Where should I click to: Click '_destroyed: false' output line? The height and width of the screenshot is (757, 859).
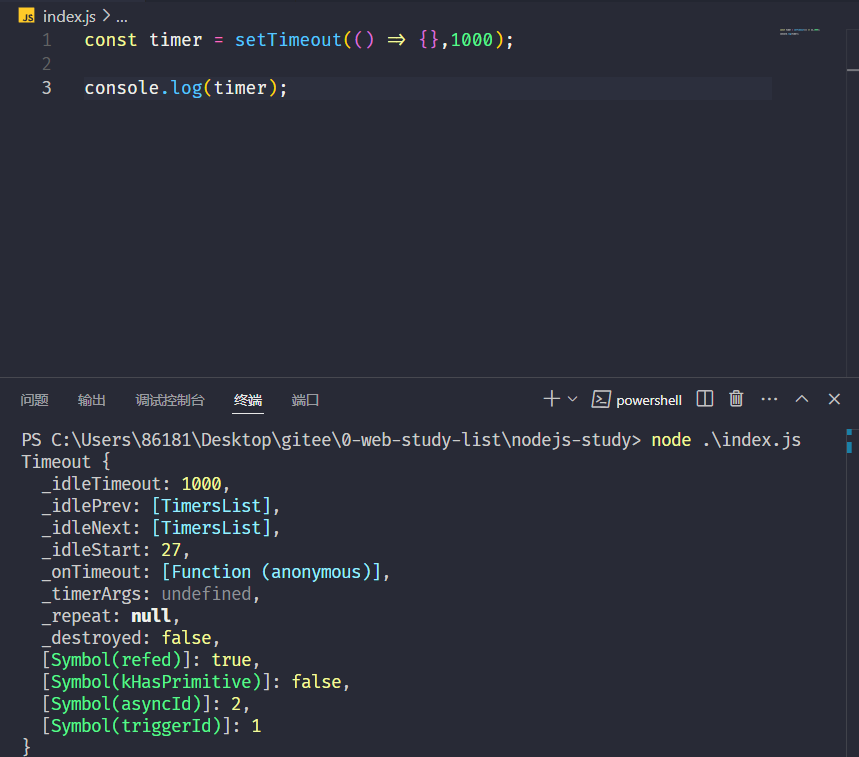point(130,638)
